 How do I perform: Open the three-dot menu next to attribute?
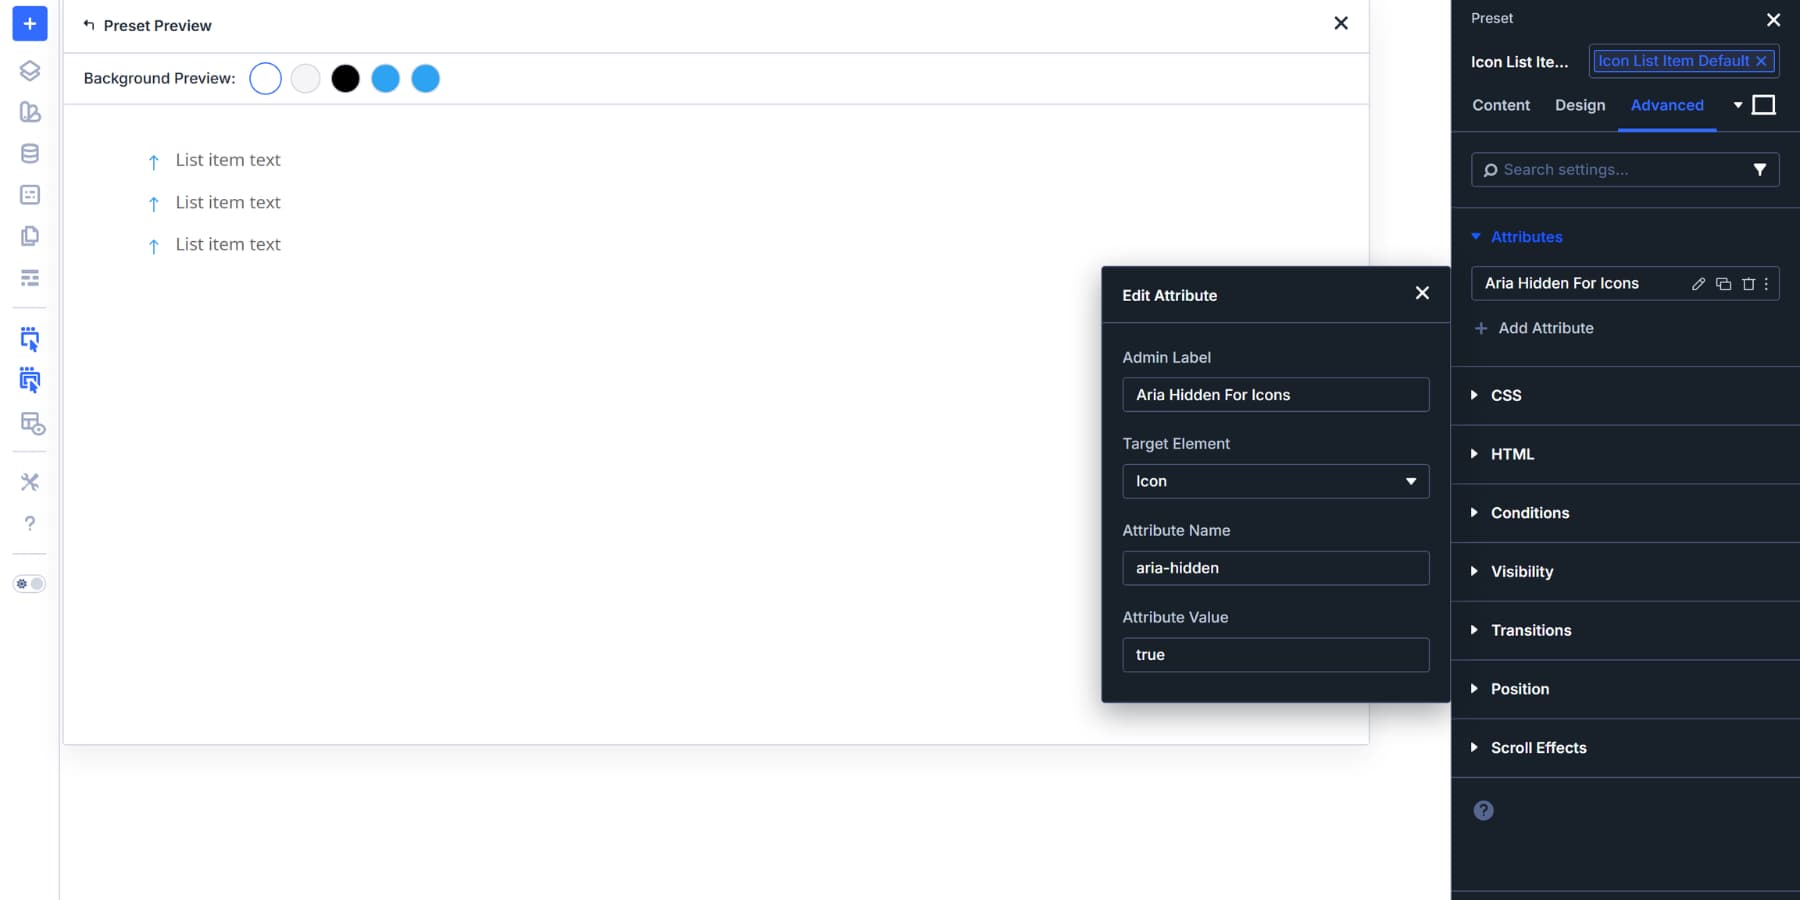point(1766,284)
